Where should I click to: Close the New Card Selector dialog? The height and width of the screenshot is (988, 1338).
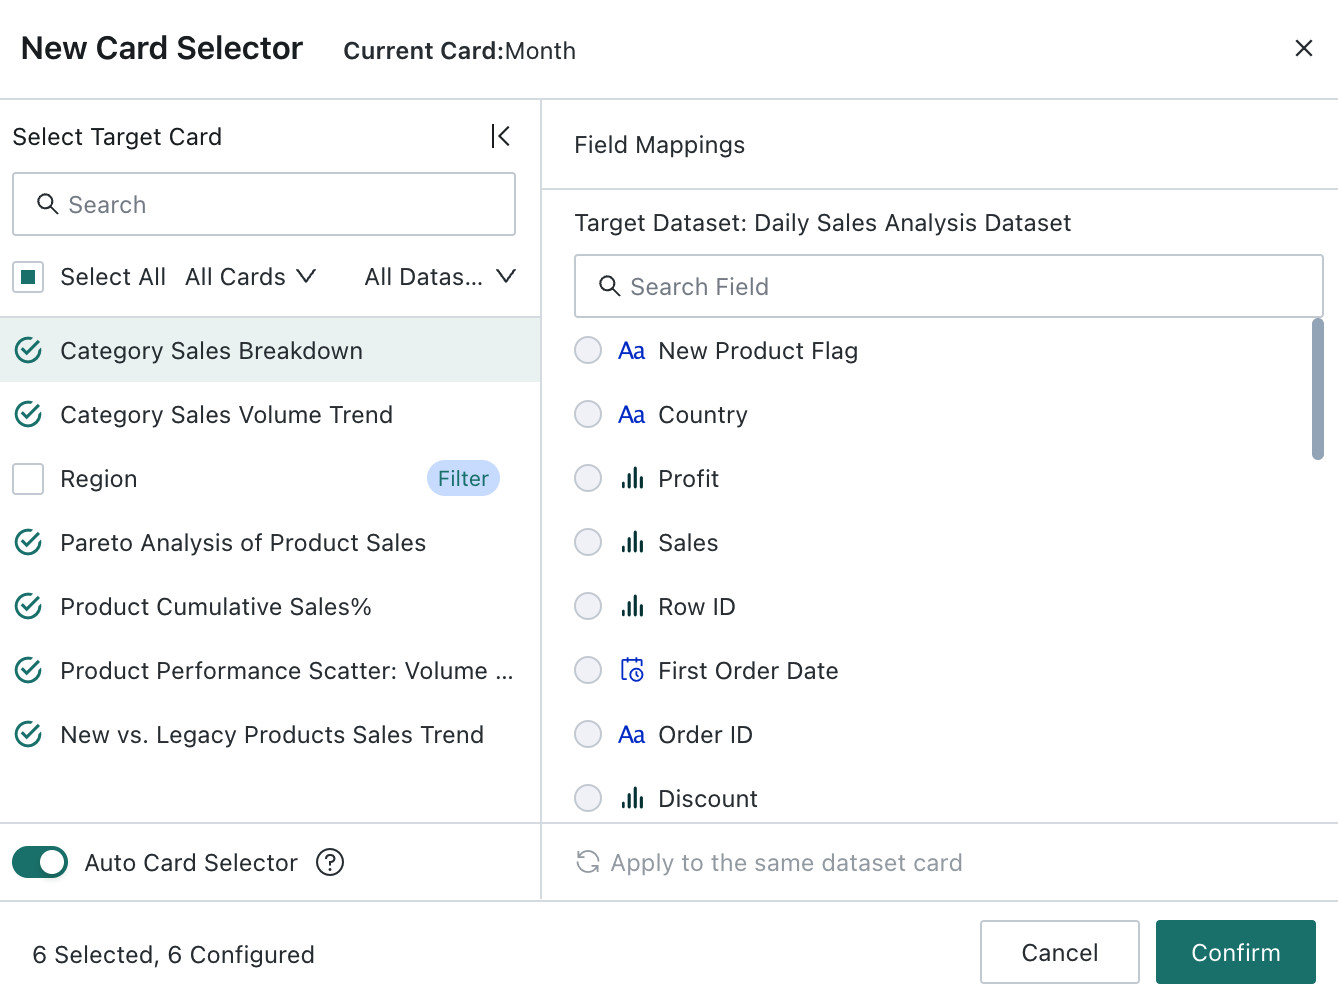pyautogui.click(x=1304, y=48)
